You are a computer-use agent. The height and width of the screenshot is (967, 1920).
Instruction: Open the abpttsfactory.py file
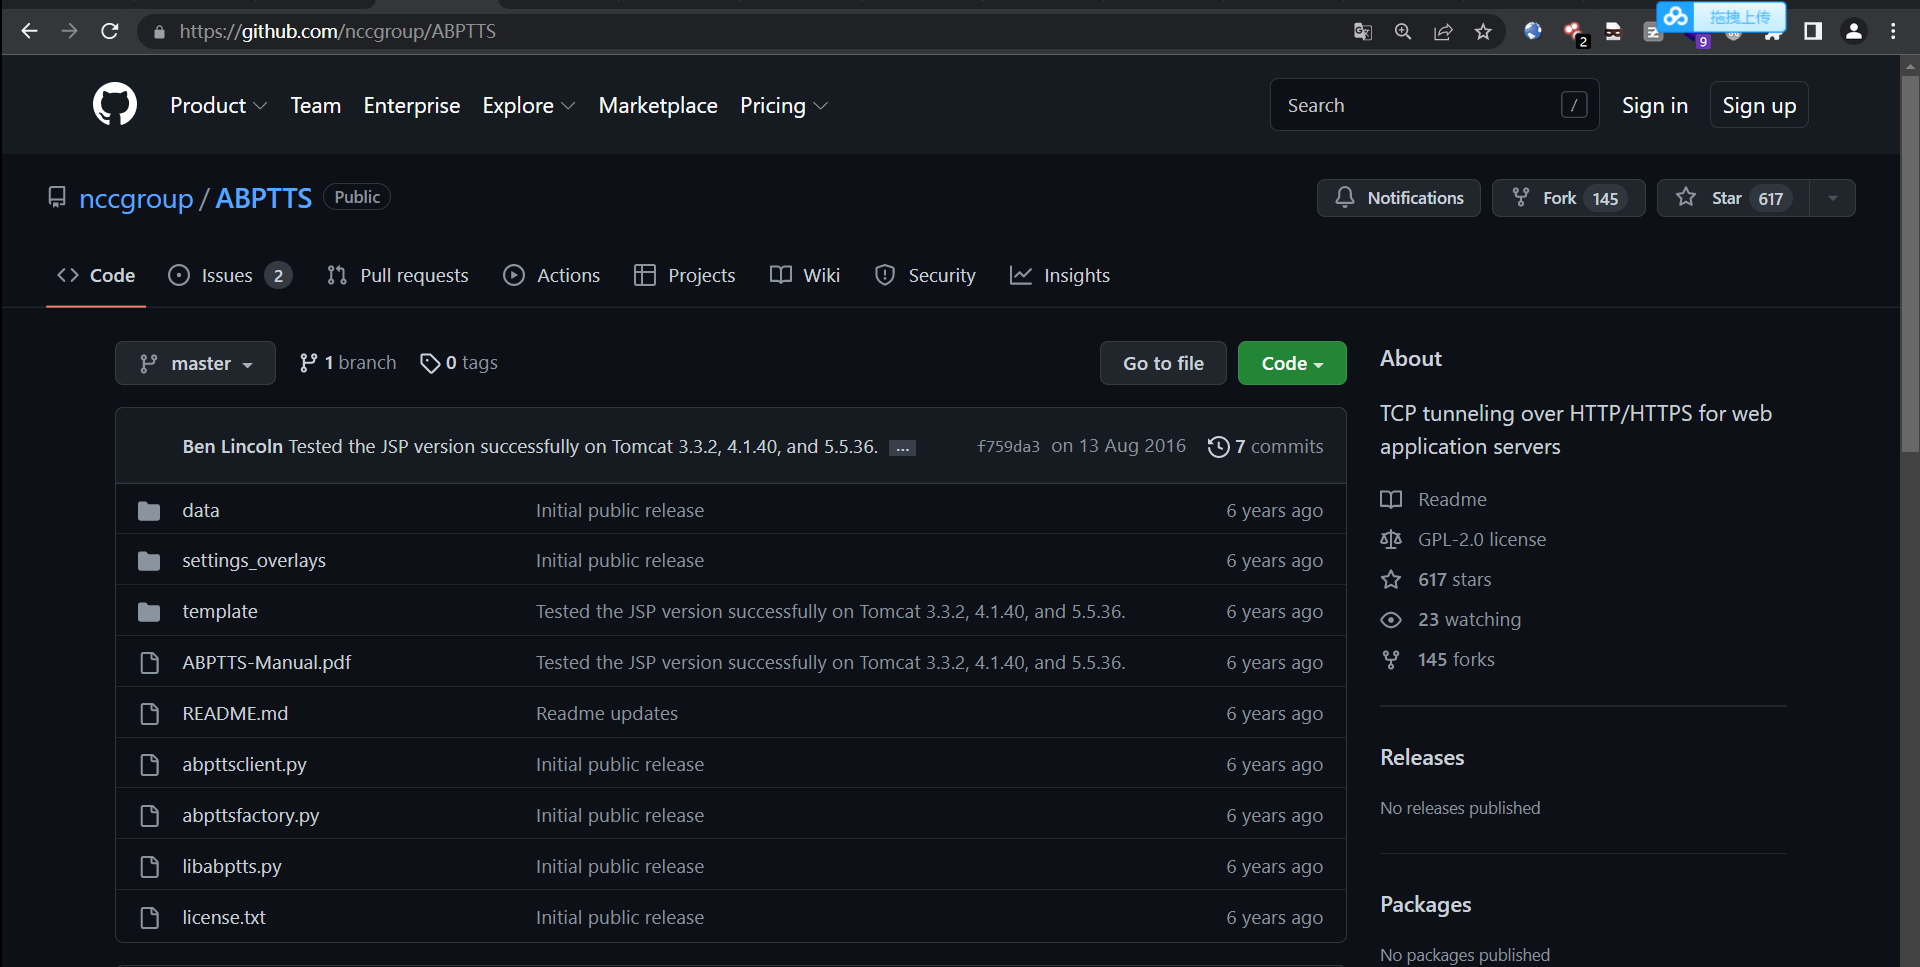(251, 816)
